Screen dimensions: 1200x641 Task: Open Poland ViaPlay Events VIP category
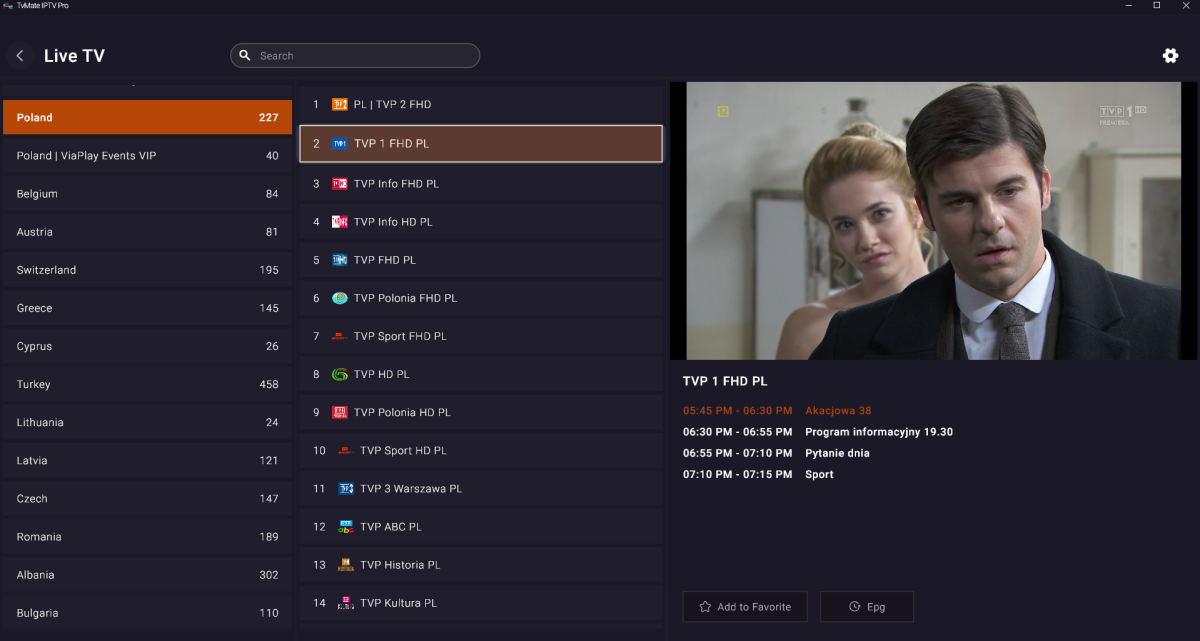(147, 156)
